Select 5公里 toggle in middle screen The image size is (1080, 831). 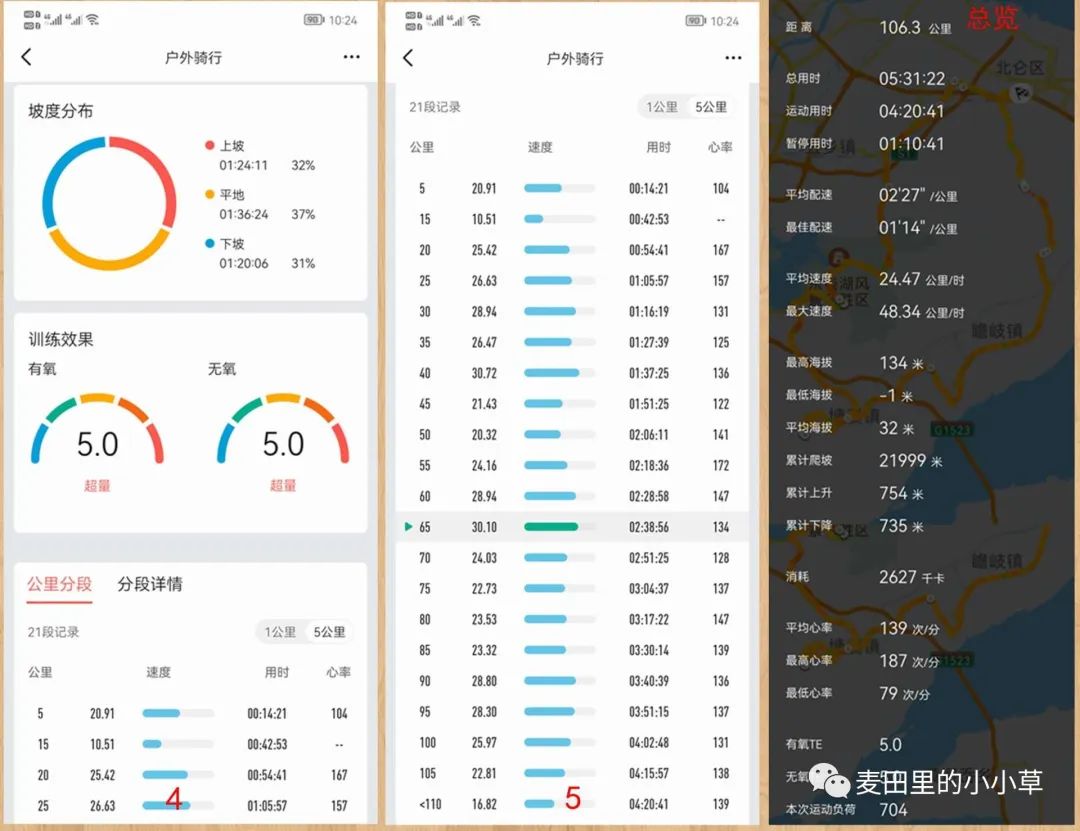pos(711,107)
